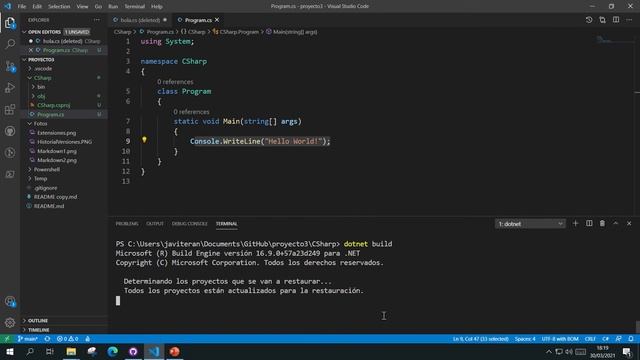640x360 pixels.
Task: Switch to the Problems panel tab
Action: click(x=127, y=224)
